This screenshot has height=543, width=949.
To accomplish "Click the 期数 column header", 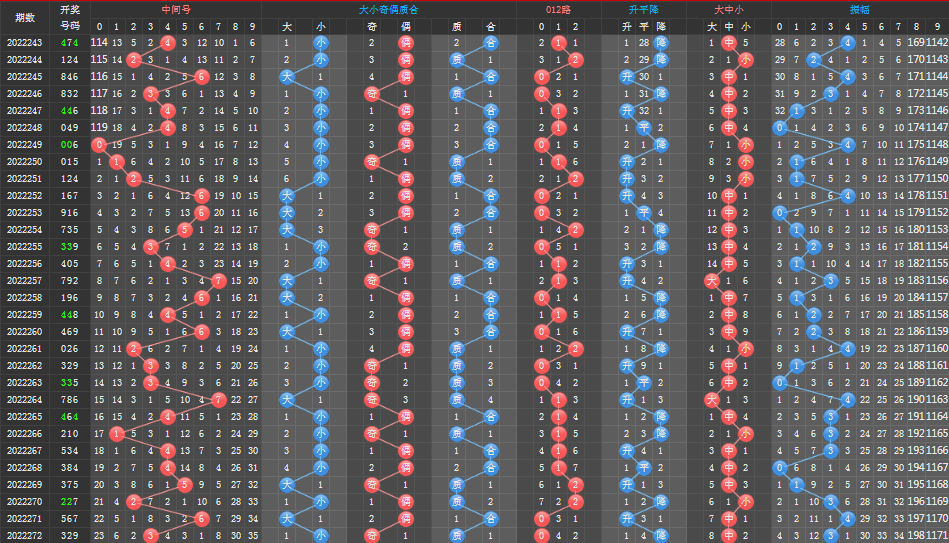I will 25,18.
